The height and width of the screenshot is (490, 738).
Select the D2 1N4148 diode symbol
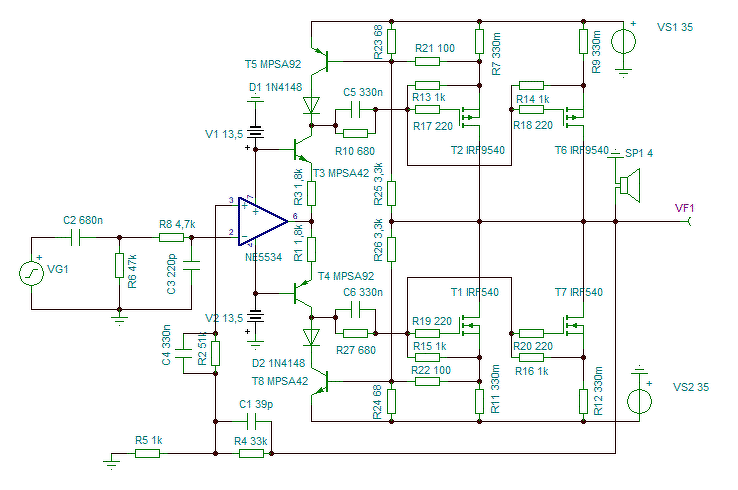click(311, 337)
